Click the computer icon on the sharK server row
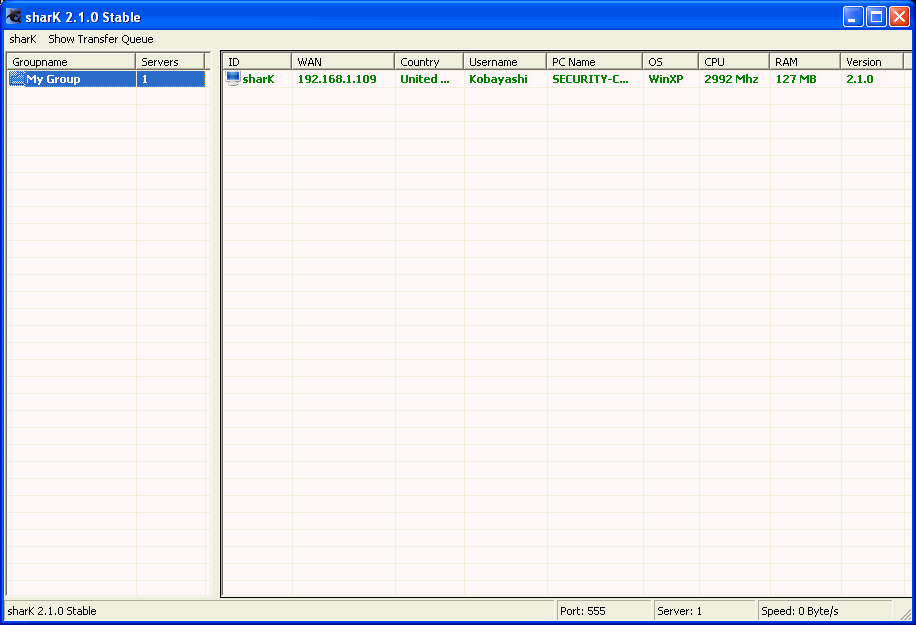 pyautogui.click(x=231, y=78)
